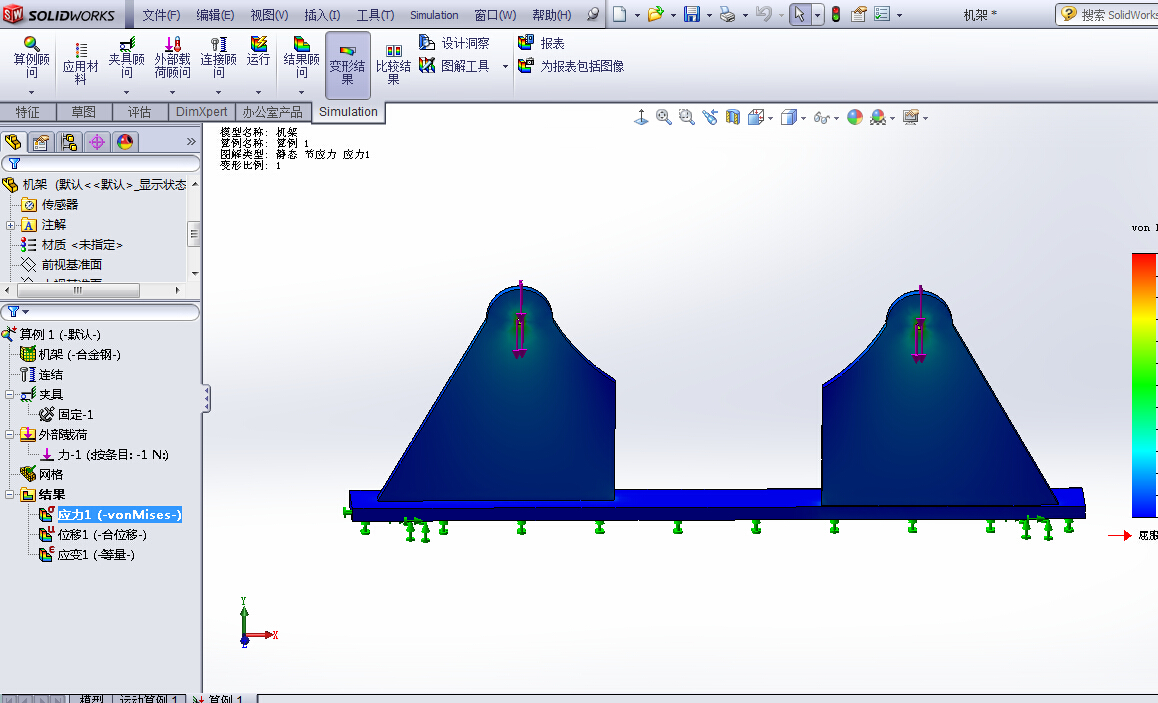Open External Loads Advisor (外部载荷顾问)

[x=172, y=58]
